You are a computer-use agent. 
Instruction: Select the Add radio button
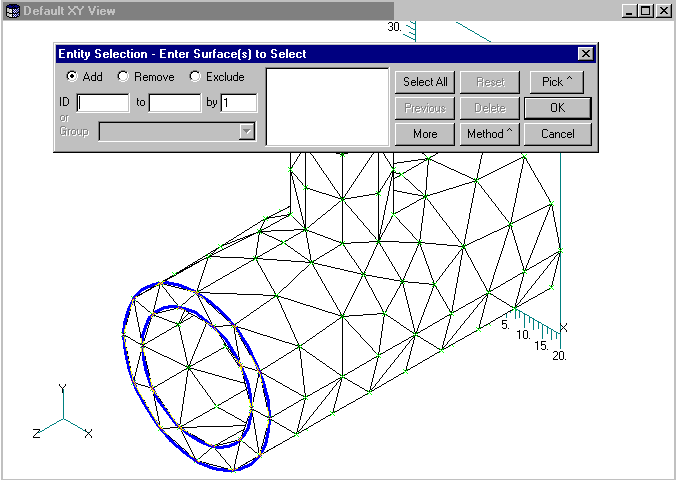pos(72,76)
